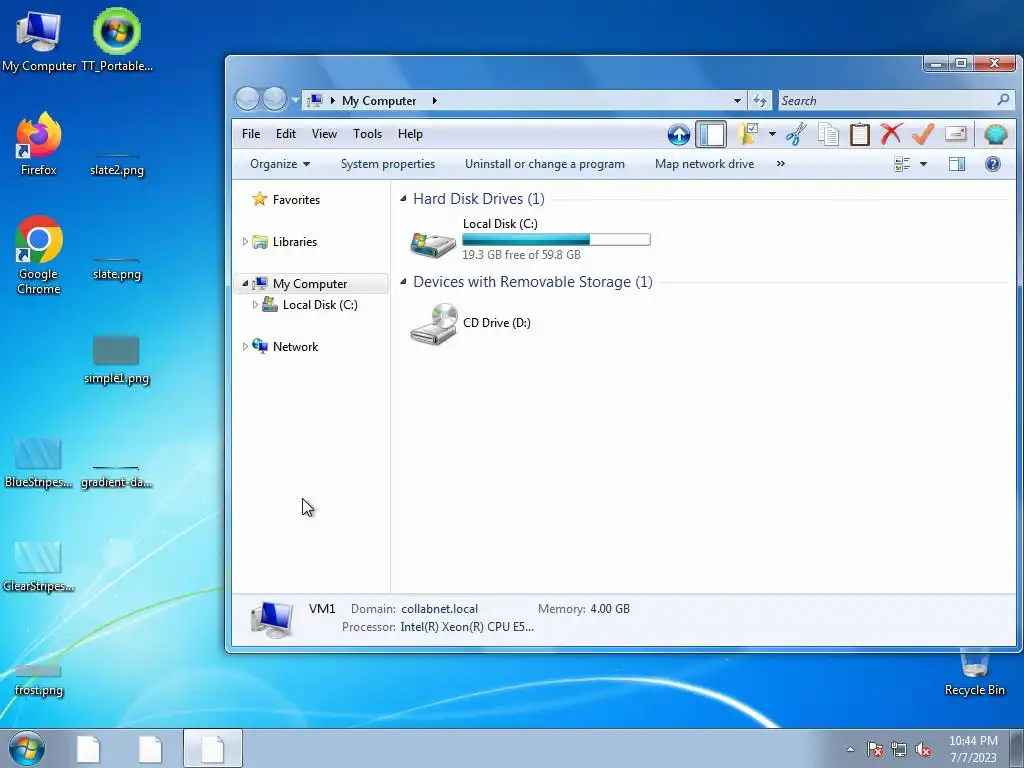1024x768 pixels.
Task: Click the red X Delete icon
Action: (x=891, y=134)
